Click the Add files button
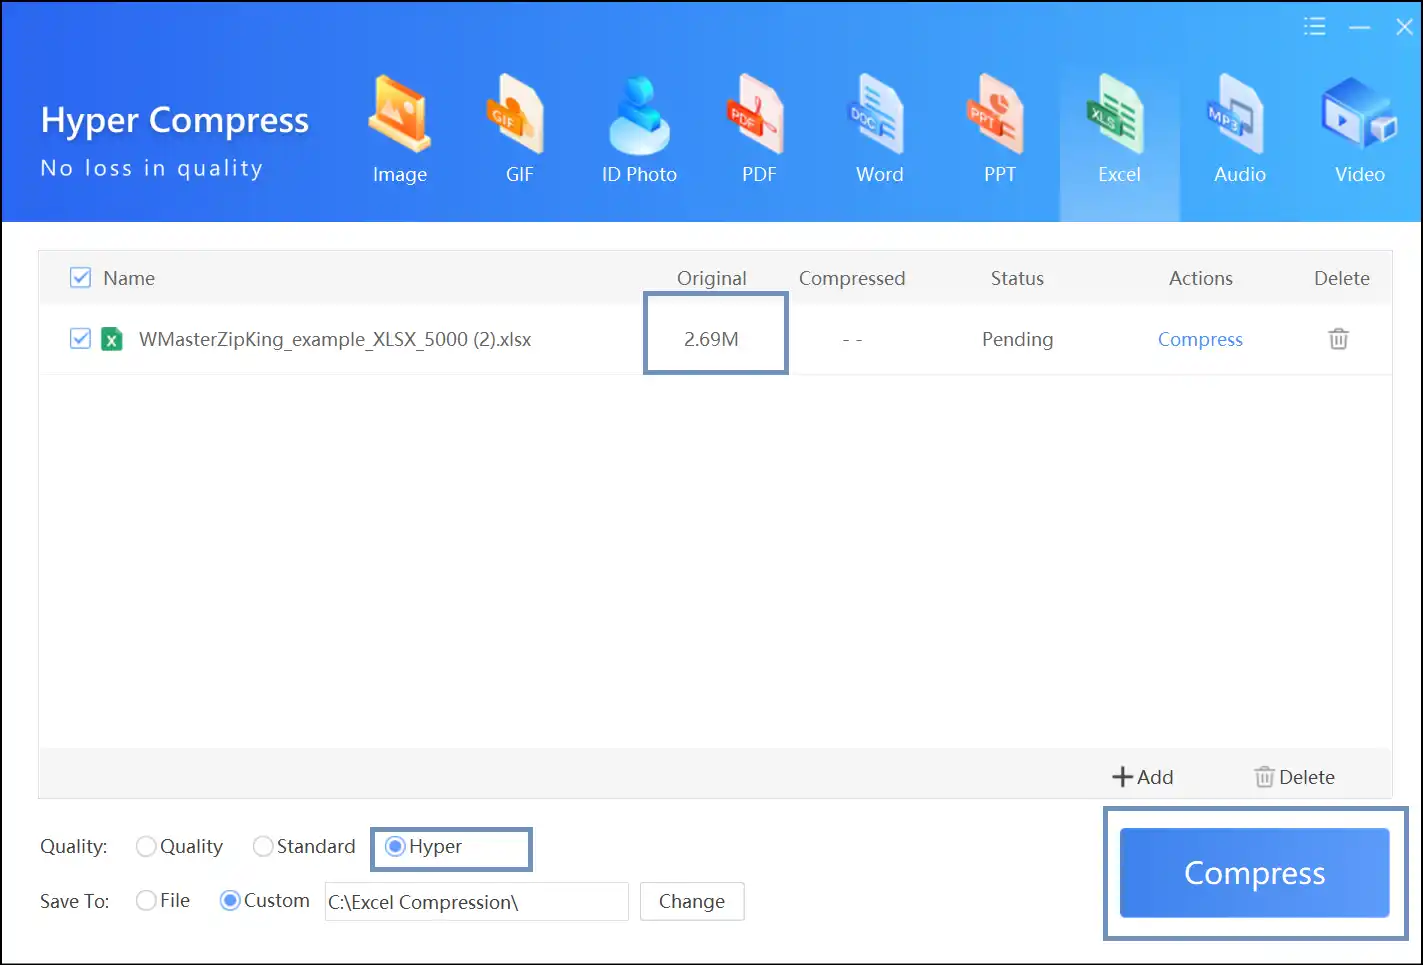The width and height of the screenshot is (1423, 965). (x=1143, y=777)
